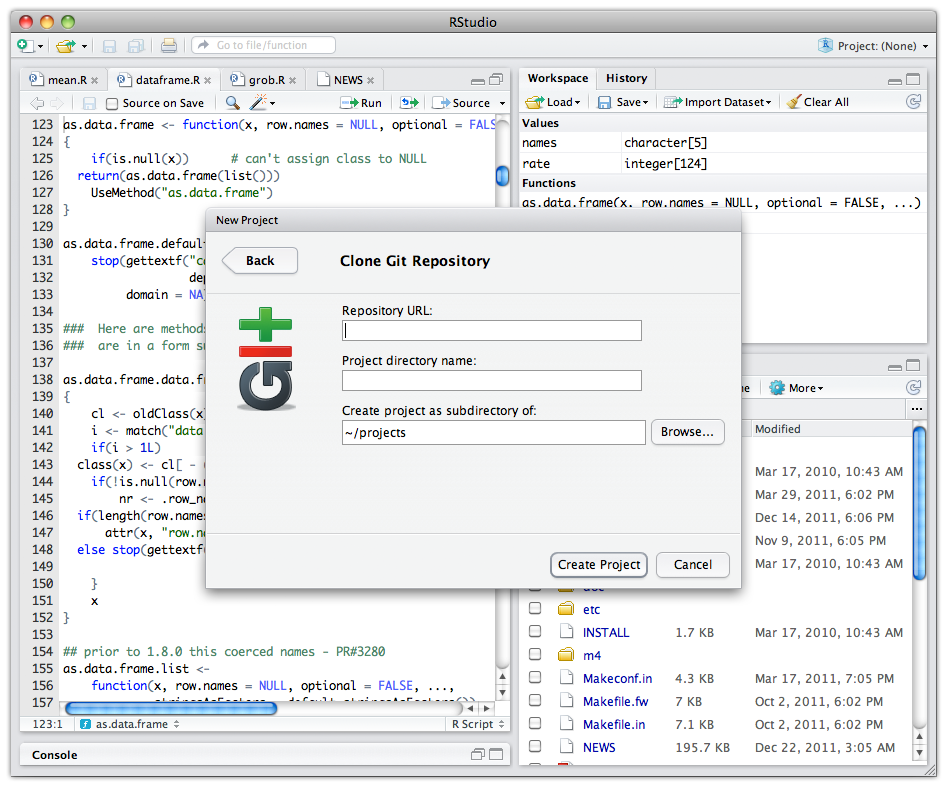Click the refresh icon in the Workspace panel
The height and width of the screenshot is (787, 947).
tap(913, 102)
